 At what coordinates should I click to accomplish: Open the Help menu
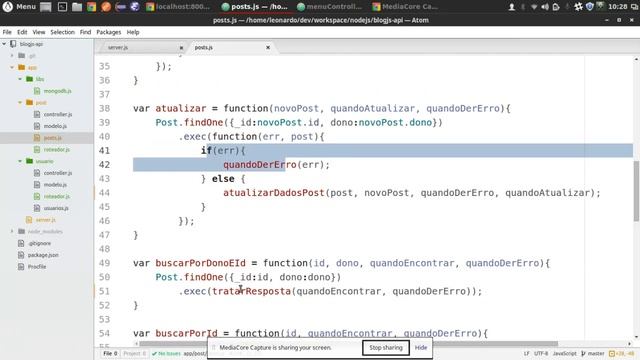tap(133, 32)
